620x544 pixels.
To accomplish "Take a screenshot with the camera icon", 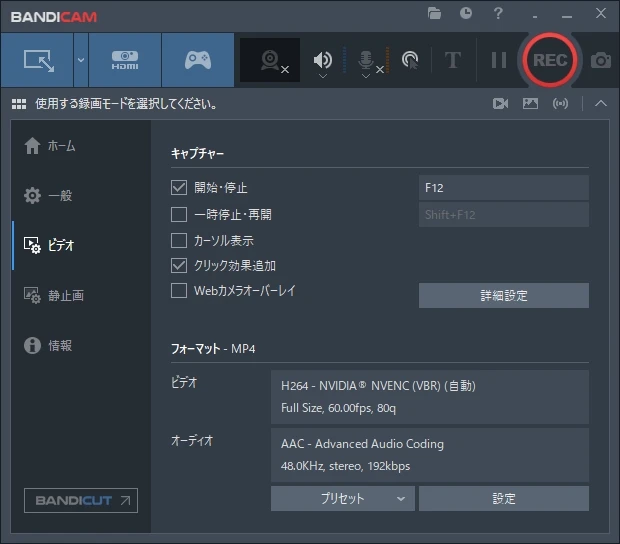I will pyautogui.click(x=600, y=60).
